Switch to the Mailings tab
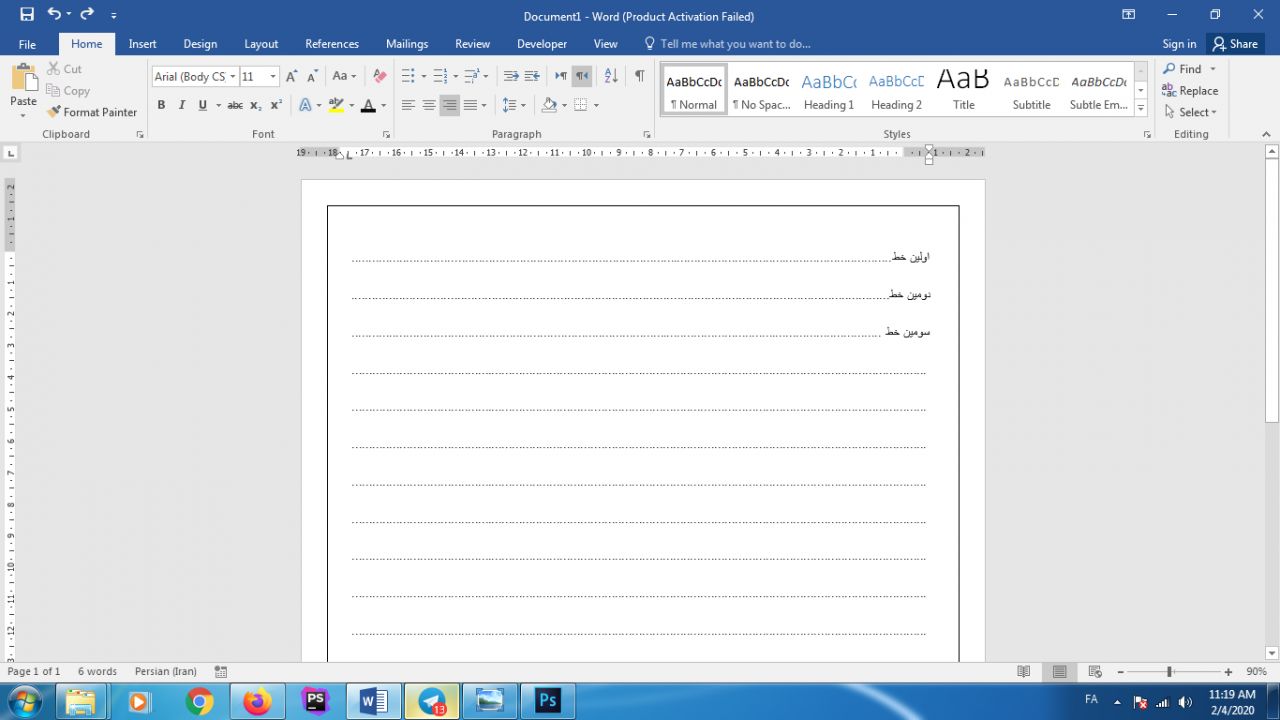The height and width of the screenshot is (720, 1280). coord(407,44)
